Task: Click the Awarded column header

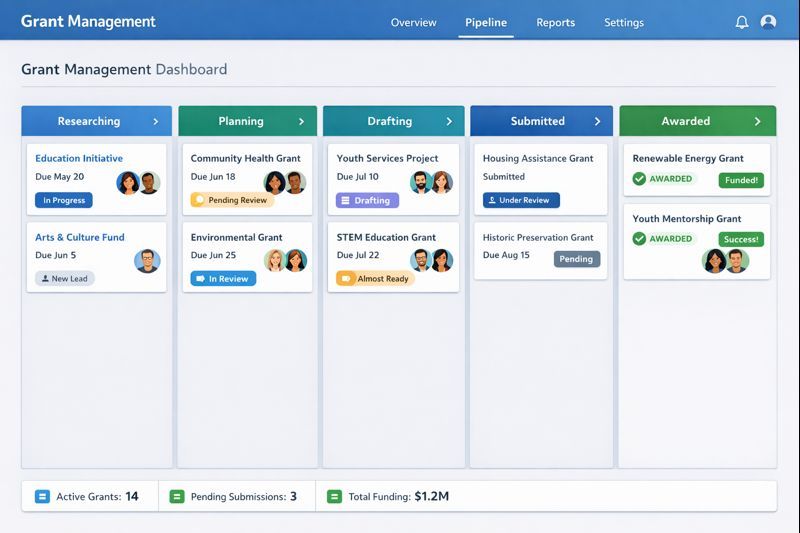Action: [x=697, y=121]
